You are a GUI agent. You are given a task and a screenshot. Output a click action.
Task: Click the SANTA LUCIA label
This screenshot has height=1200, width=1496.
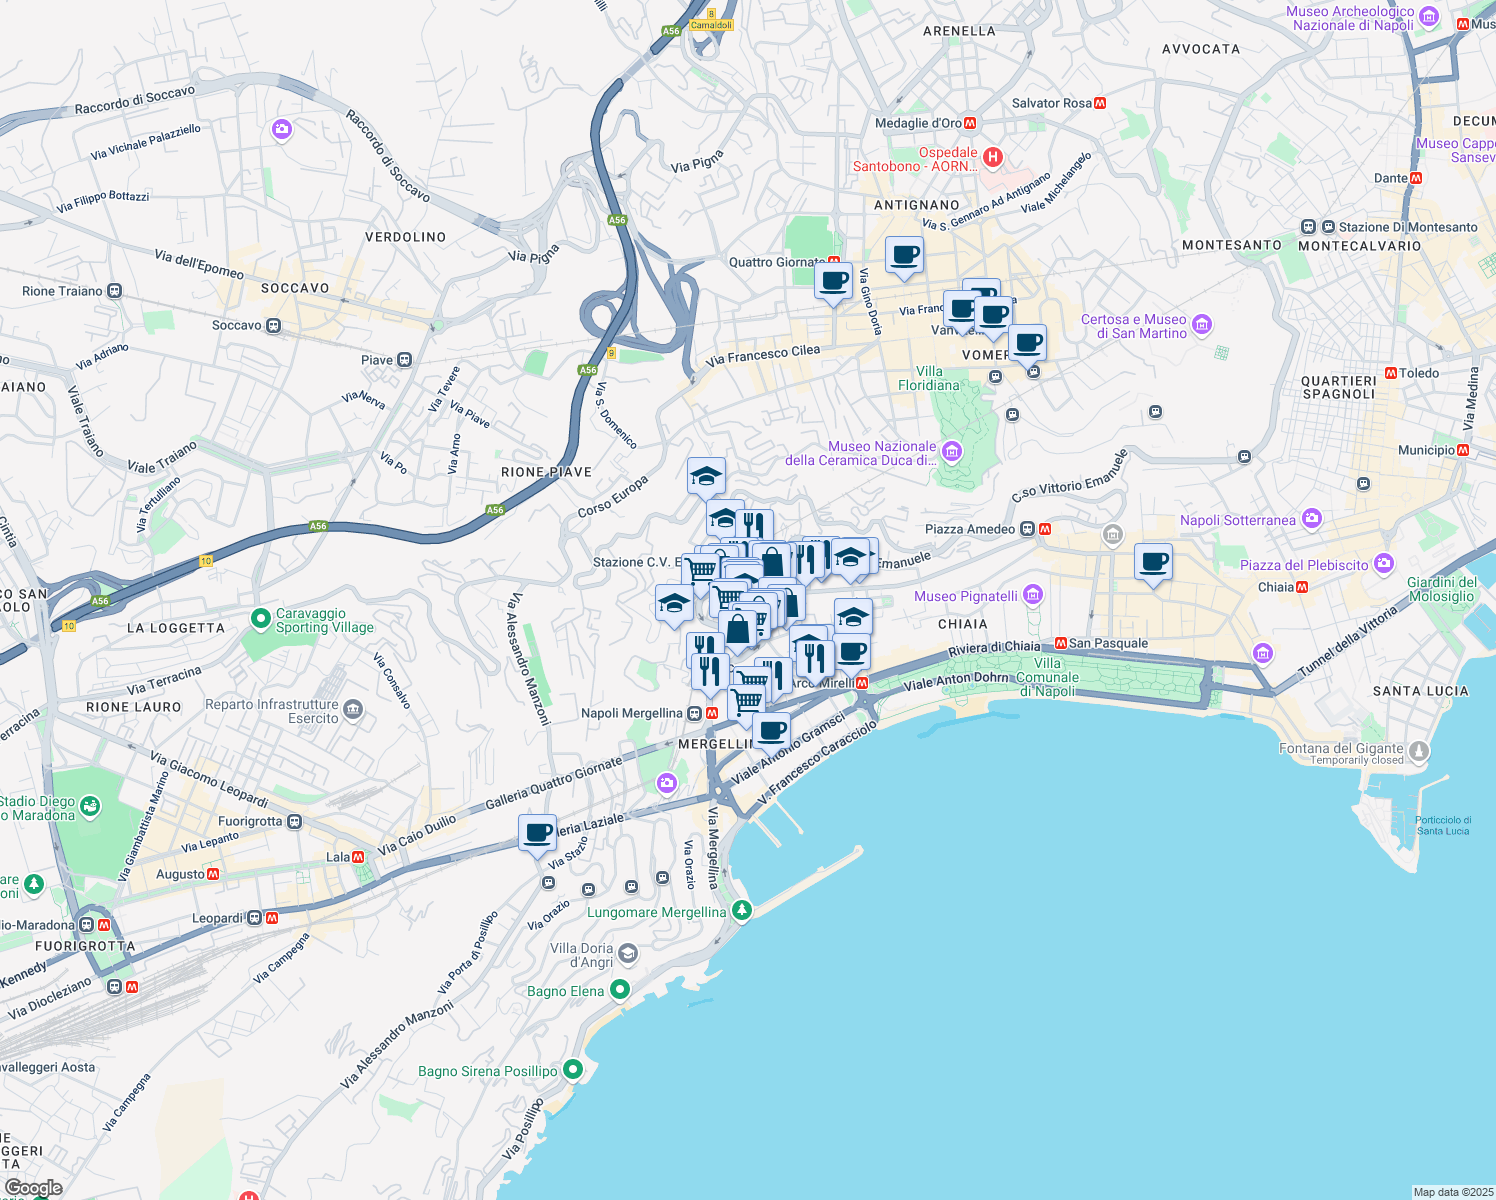[1421, 691]
